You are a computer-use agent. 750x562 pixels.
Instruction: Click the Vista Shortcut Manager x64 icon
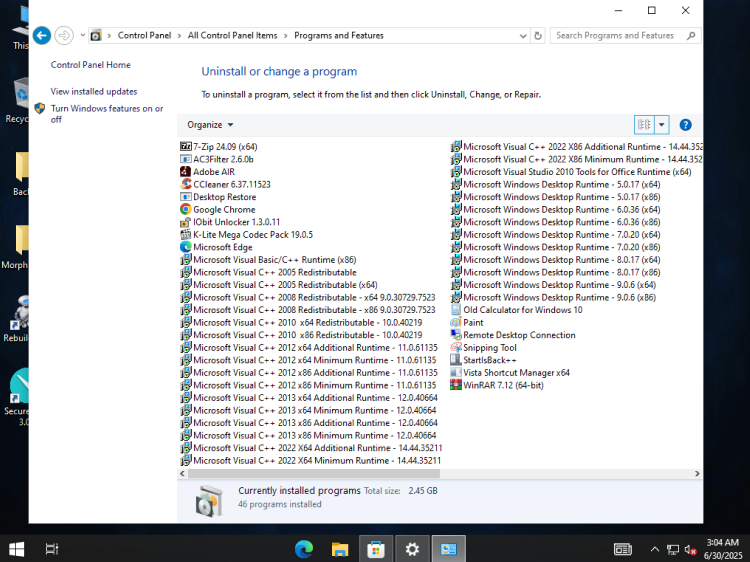click(x=456, y=373)
